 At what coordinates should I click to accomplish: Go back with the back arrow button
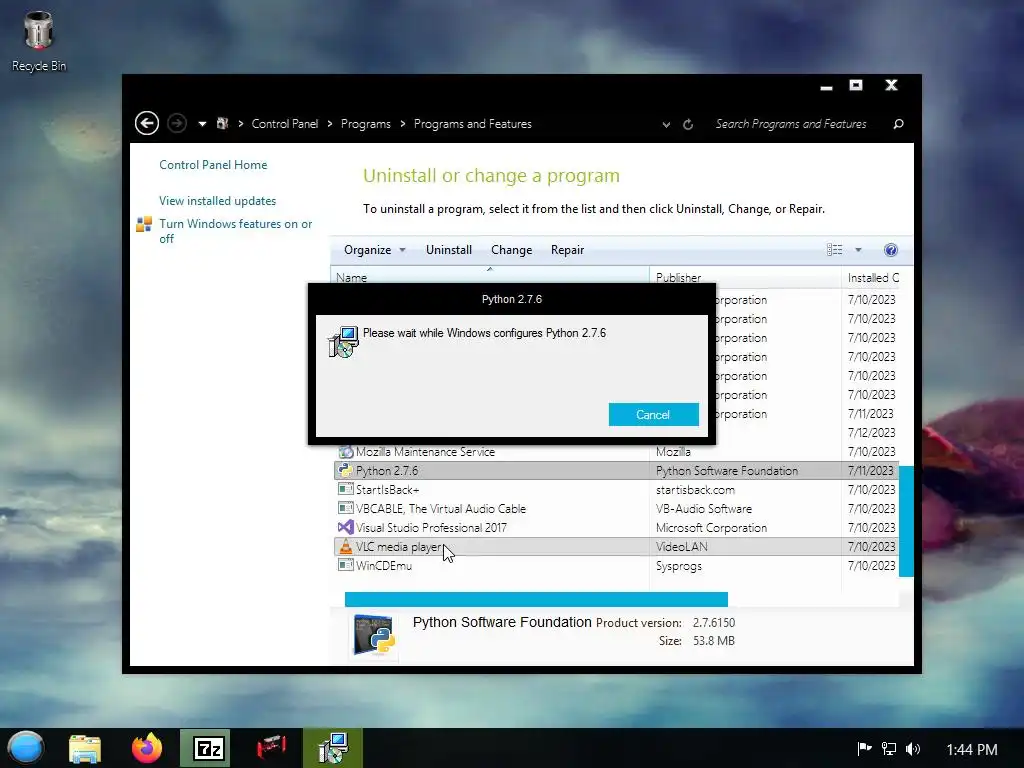(146, 123)
